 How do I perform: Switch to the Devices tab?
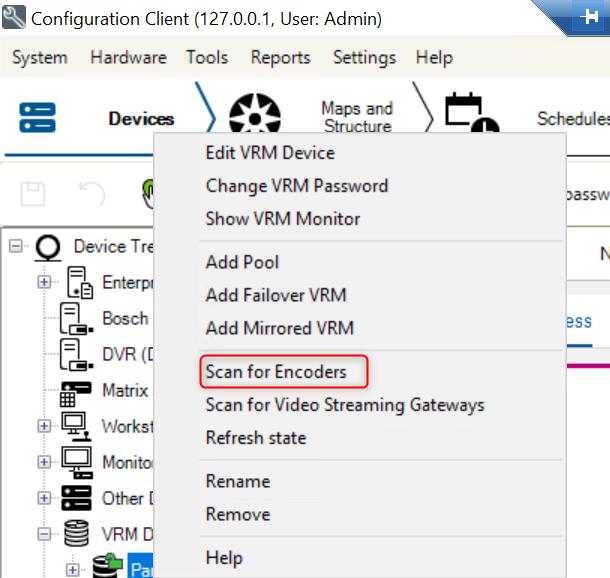(x=141, y=119)
